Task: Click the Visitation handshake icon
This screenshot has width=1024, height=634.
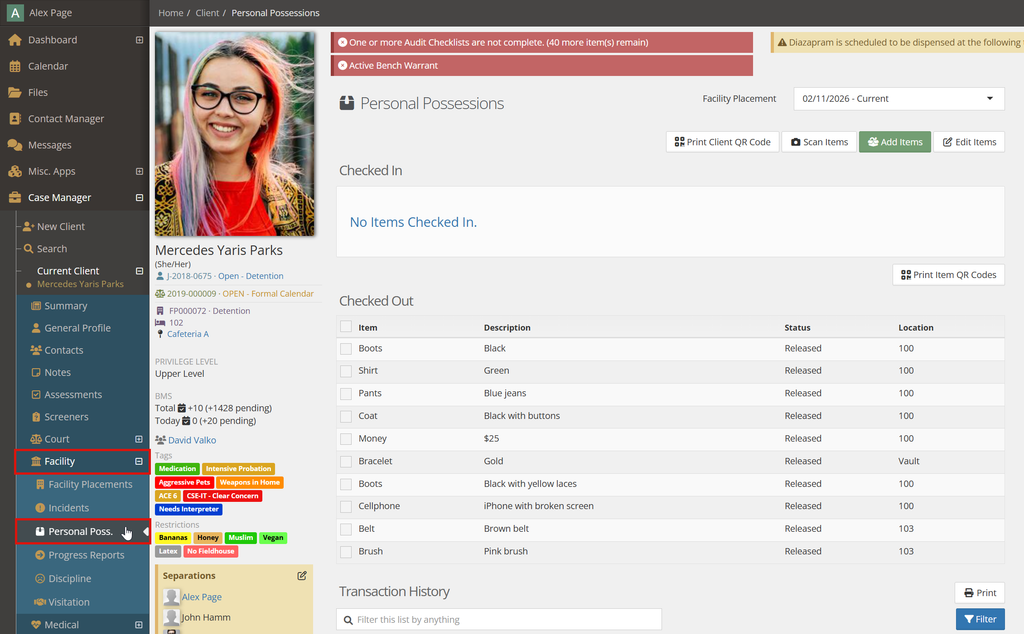Action: pos(40,602)
